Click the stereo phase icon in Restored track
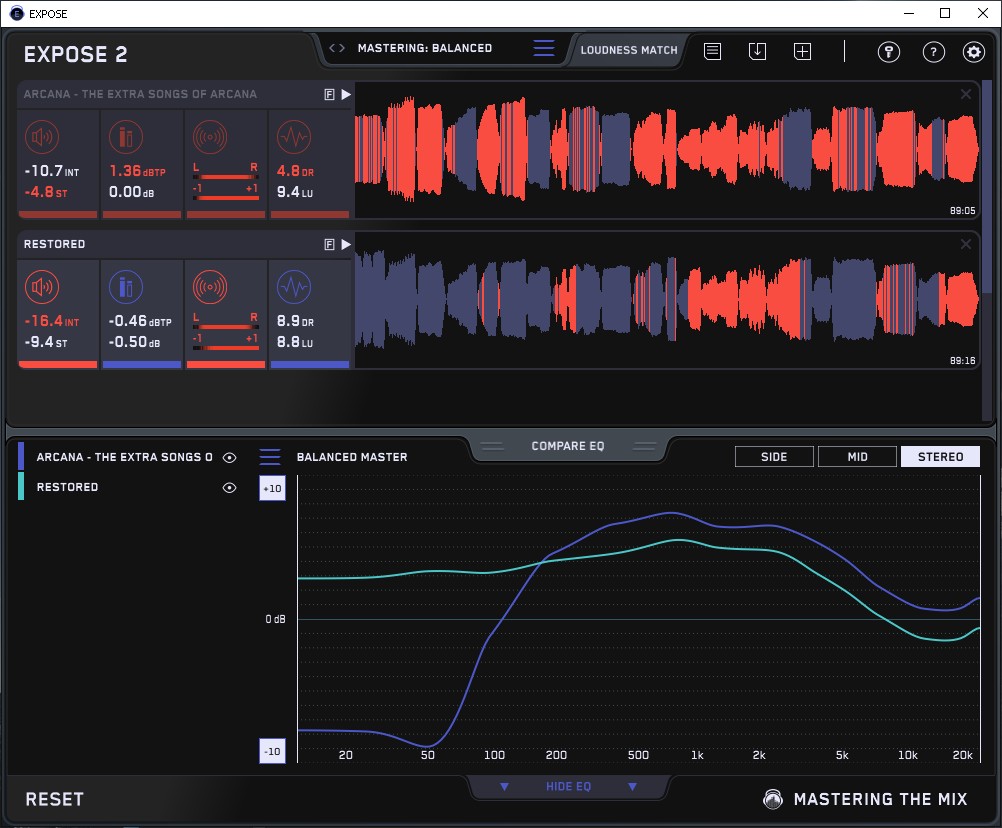Image resolution: width=1002 pixels, height=828 pixels. [x=210, y=287]
